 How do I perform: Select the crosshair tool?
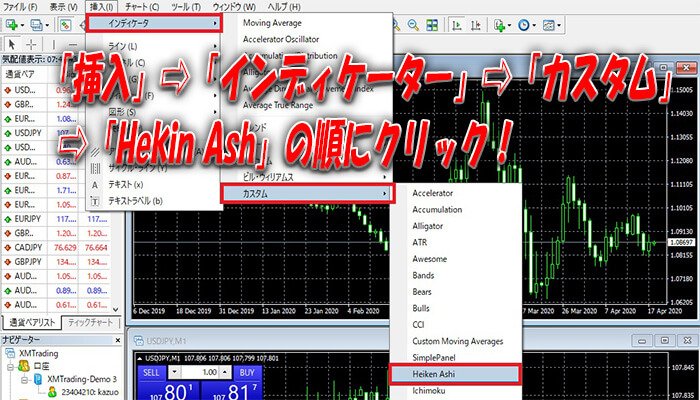(x=31, y=44)
